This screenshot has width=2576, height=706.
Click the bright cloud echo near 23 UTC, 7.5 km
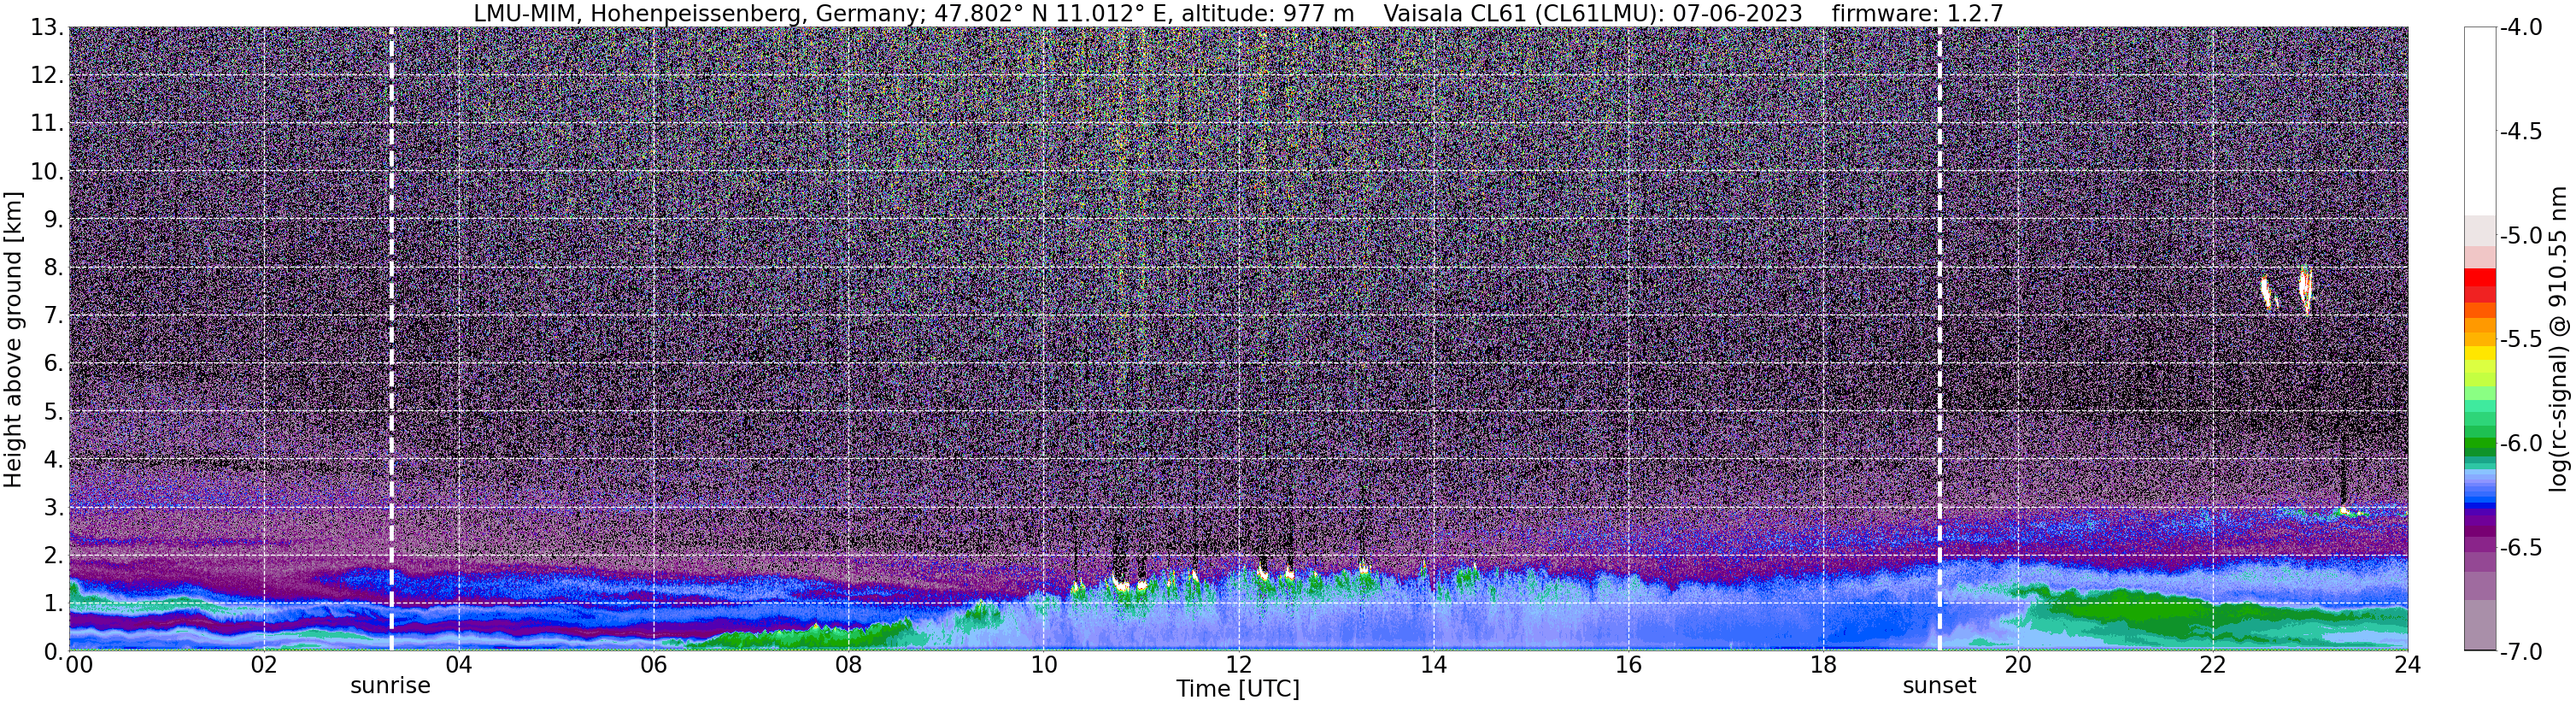click(x=2307, y=290)
